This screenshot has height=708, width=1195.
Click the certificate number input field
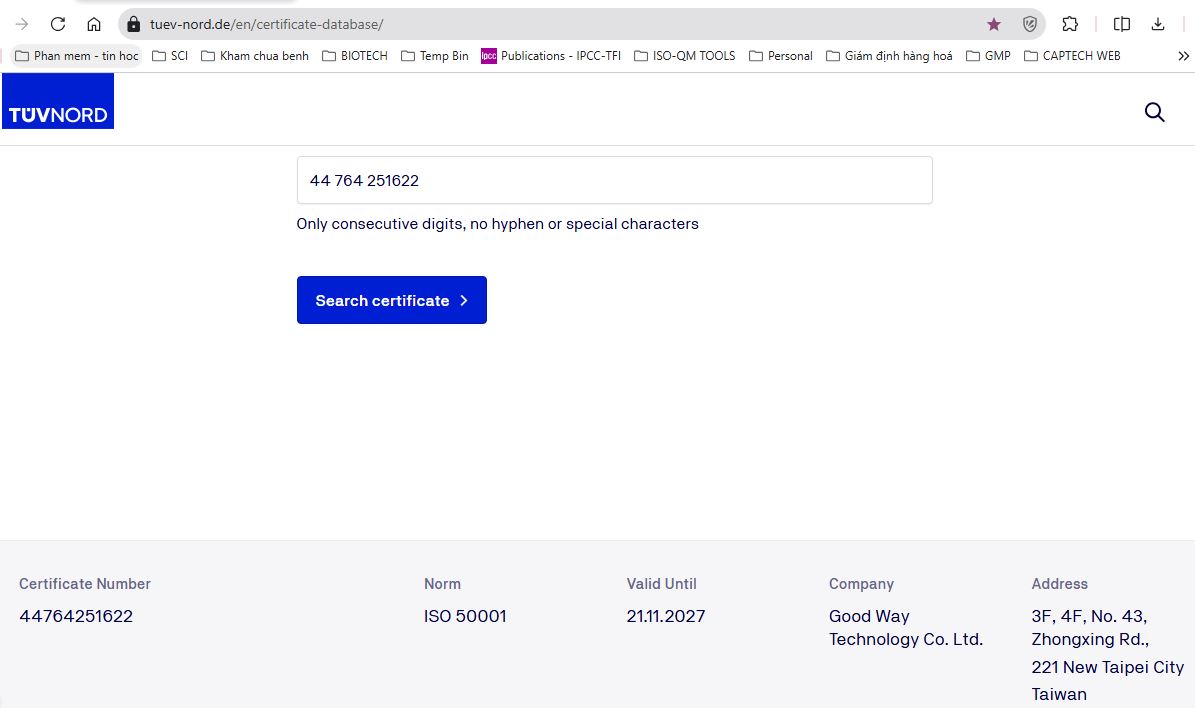(x=614, y=181)
